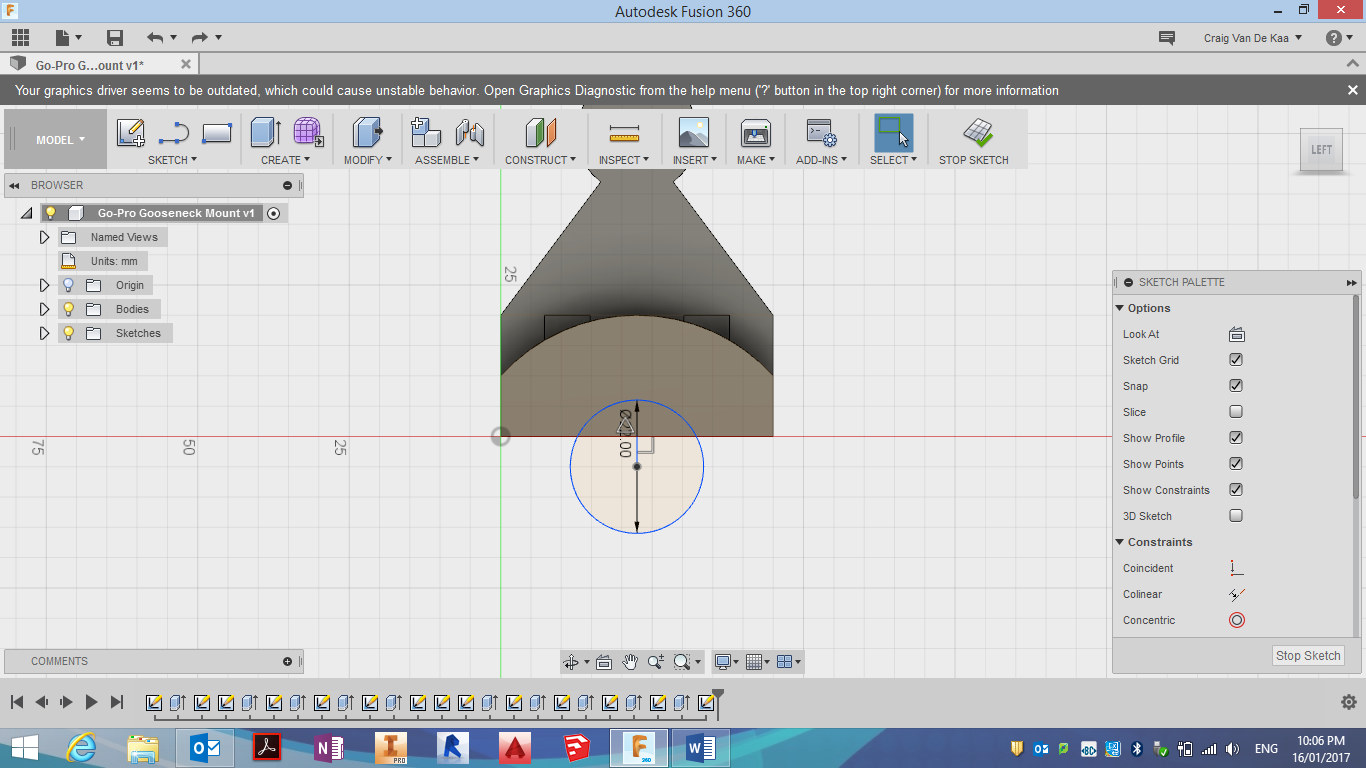Select the Pan hand tool

[x=630, y=662]
